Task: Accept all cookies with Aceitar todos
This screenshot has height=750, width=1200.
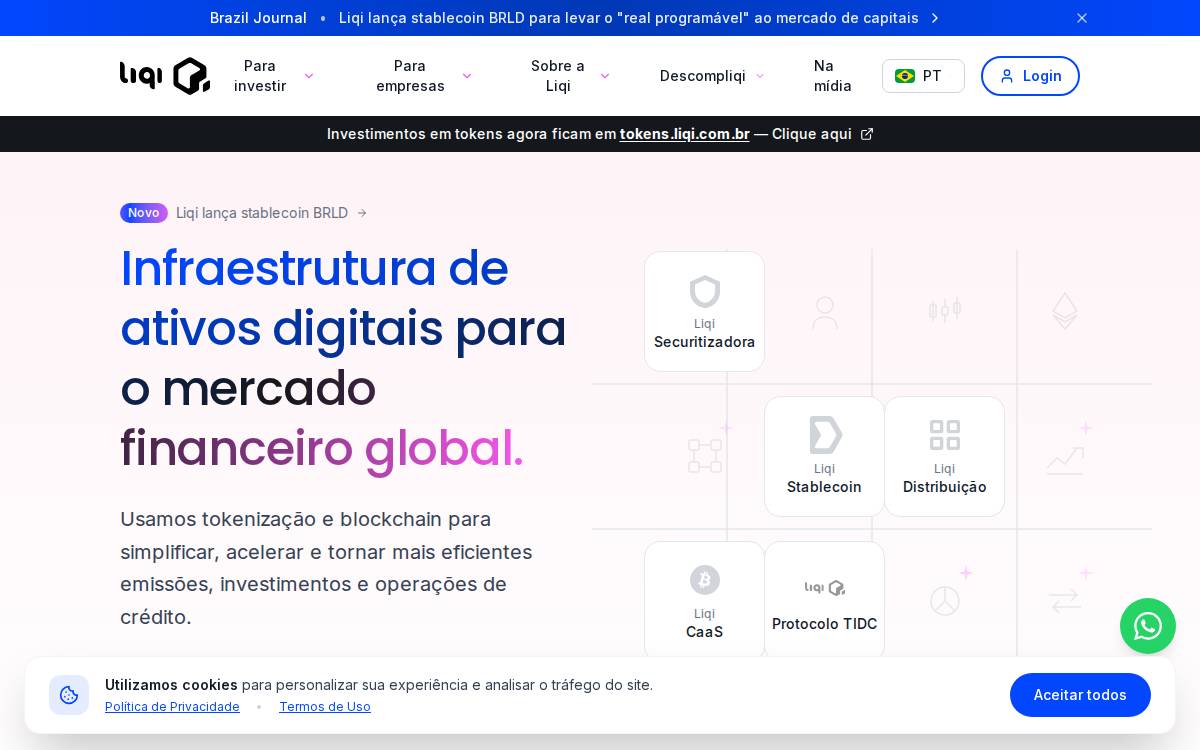Action: tap(1080, 695)
